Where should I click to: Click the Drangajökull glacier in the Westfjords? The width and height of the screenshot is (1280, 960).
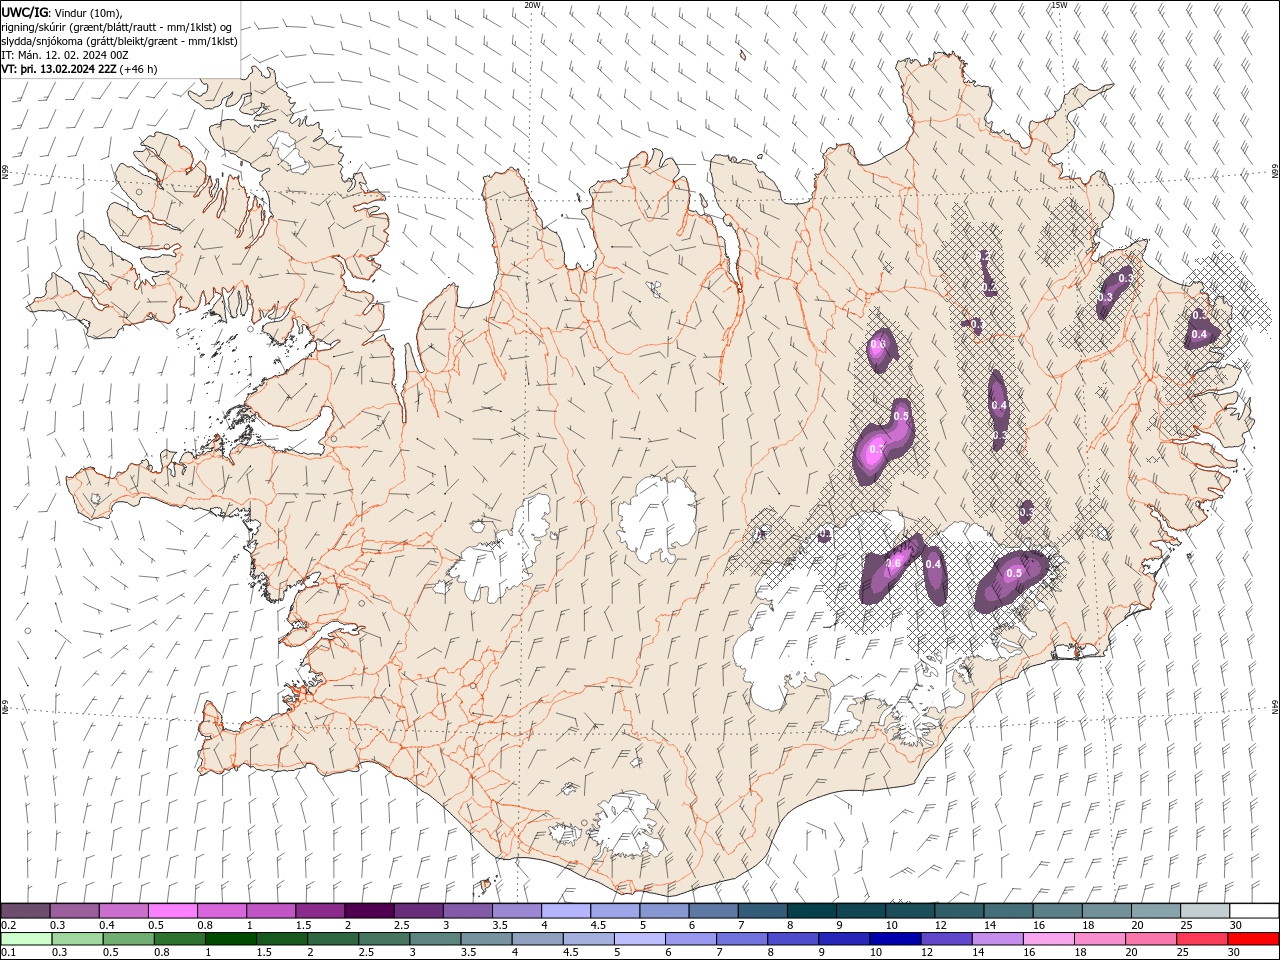pos(290,153)
